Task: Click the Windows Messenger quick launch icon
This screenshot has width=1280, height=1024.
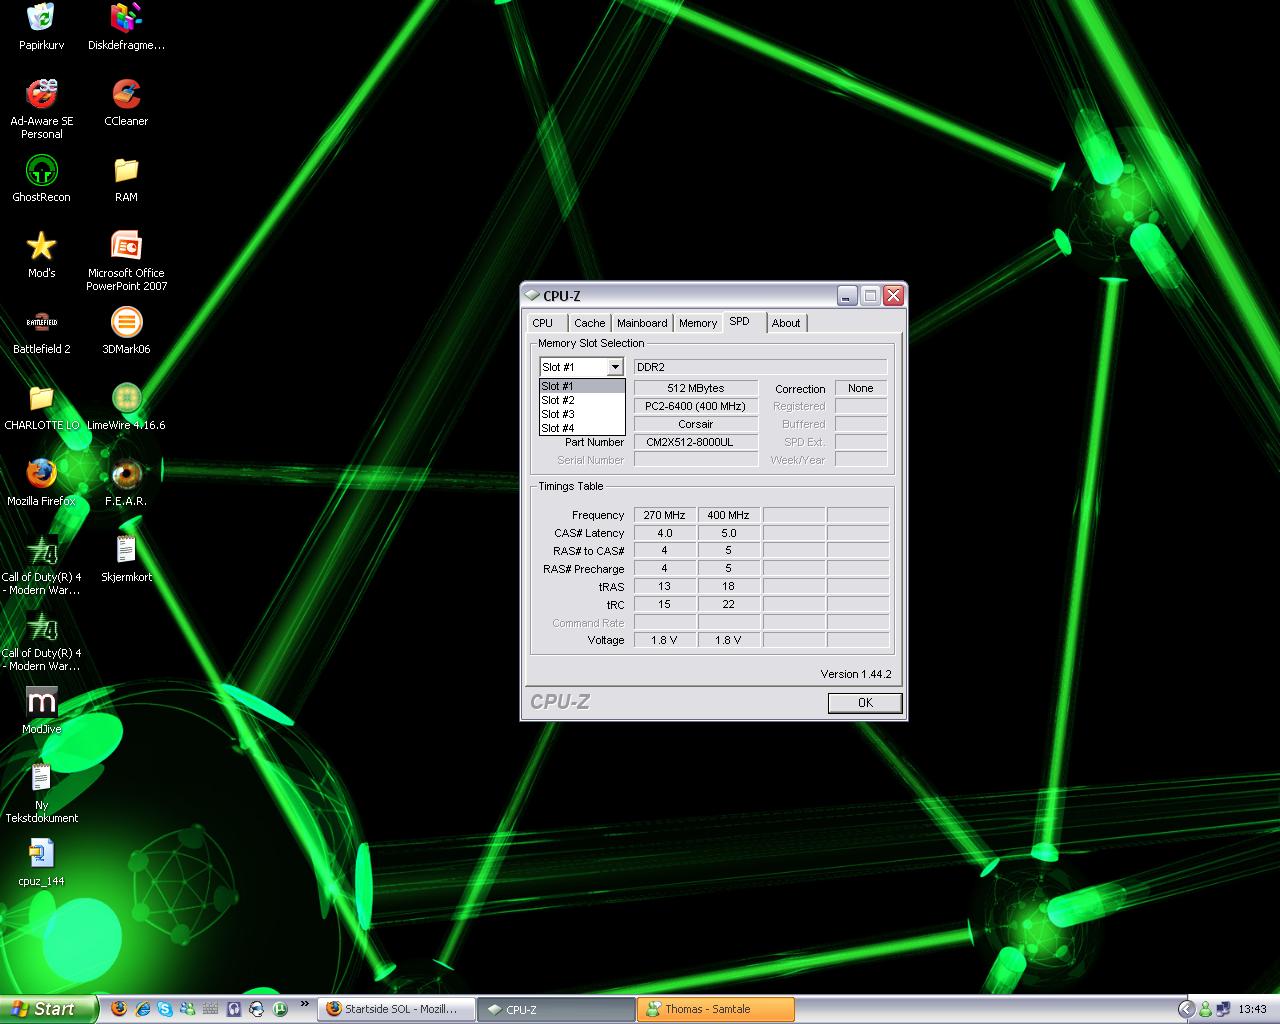Action: click(x=188, y=1009)
